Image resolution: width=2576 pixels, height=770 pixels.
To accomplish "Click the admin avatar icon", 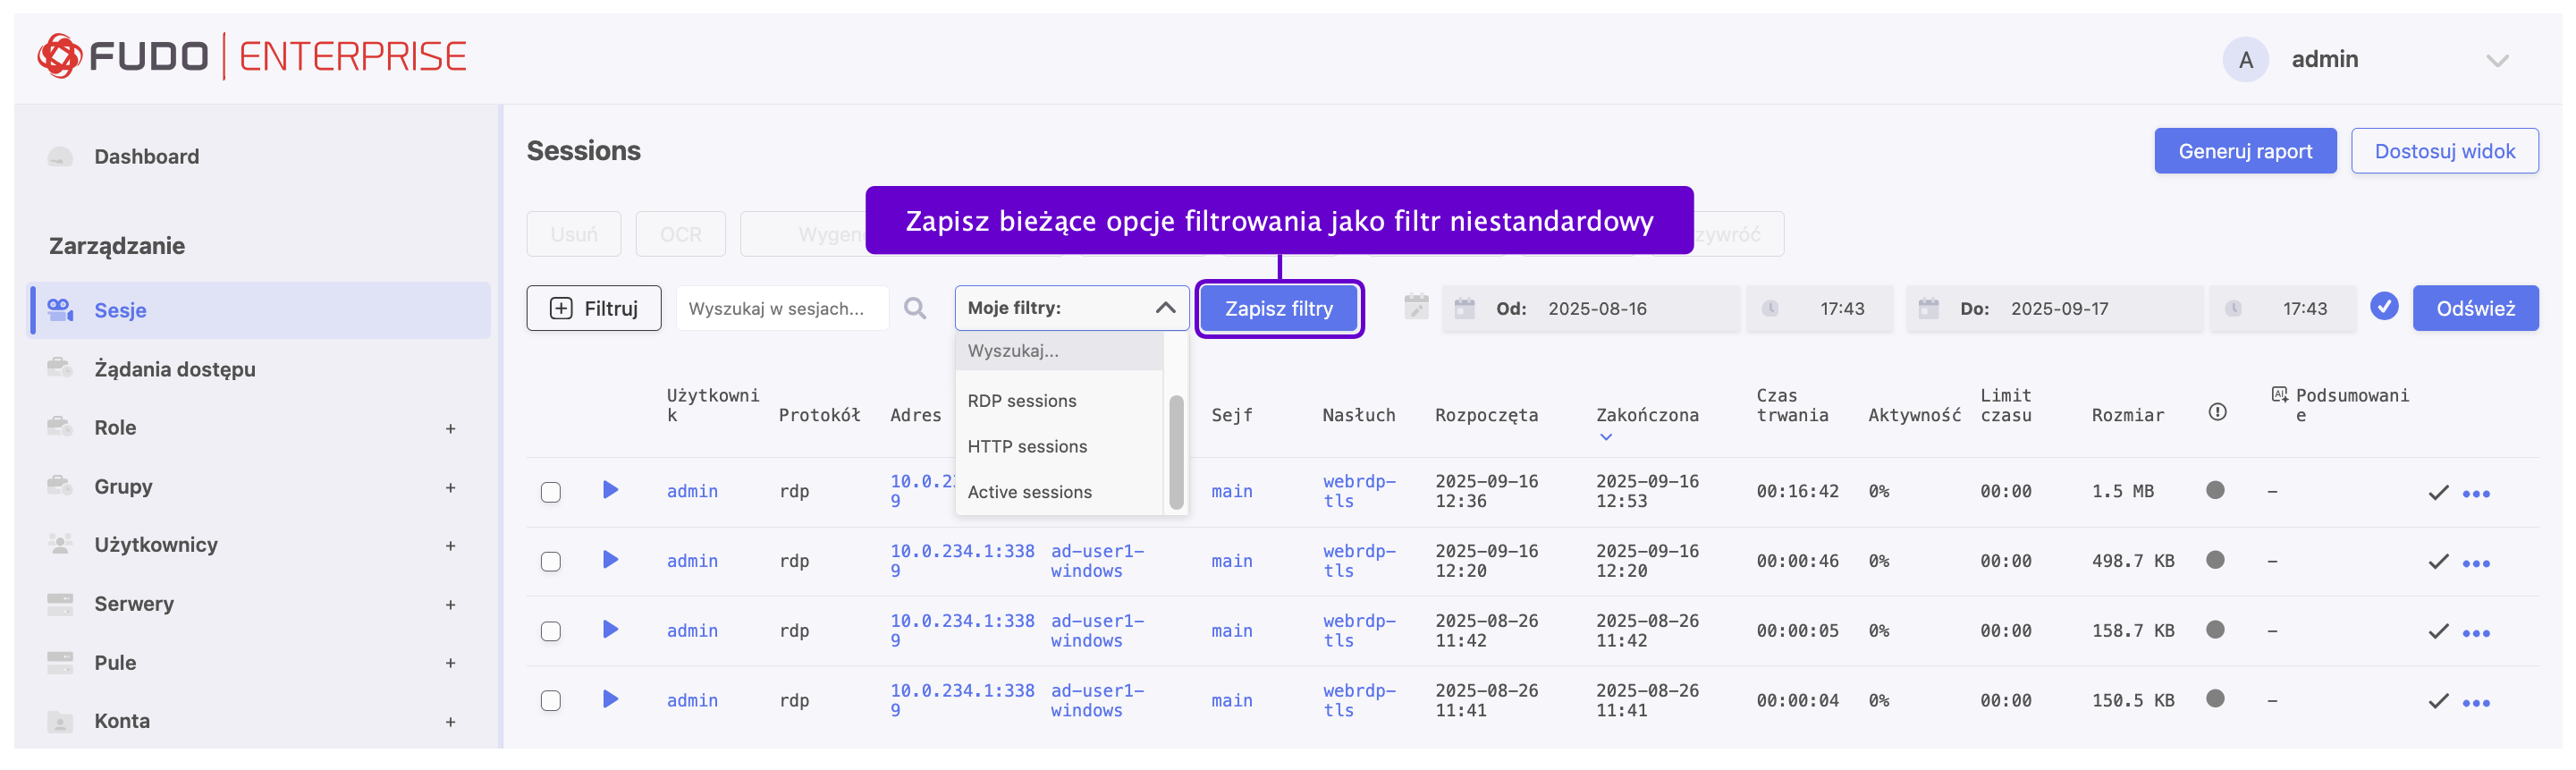I will tap(2245, 60).
